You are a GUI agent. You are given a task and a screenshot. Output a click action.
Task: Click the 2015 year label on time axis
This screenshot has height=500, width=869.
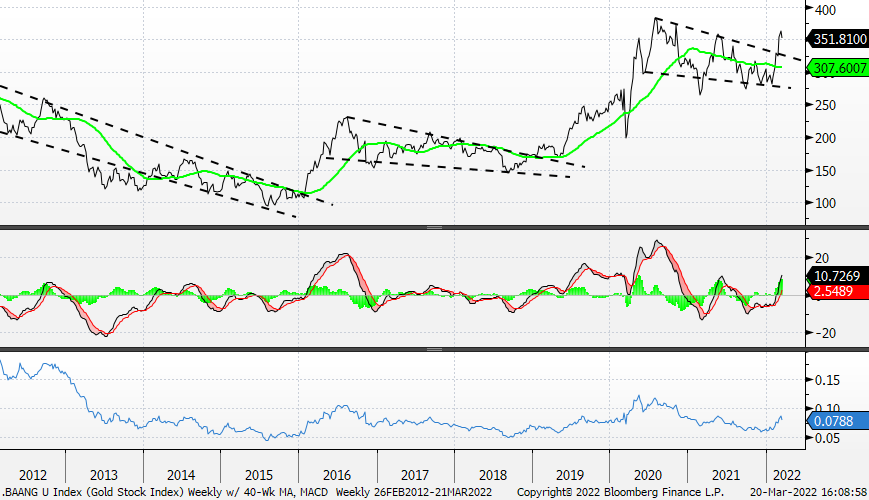pos(259,475)
